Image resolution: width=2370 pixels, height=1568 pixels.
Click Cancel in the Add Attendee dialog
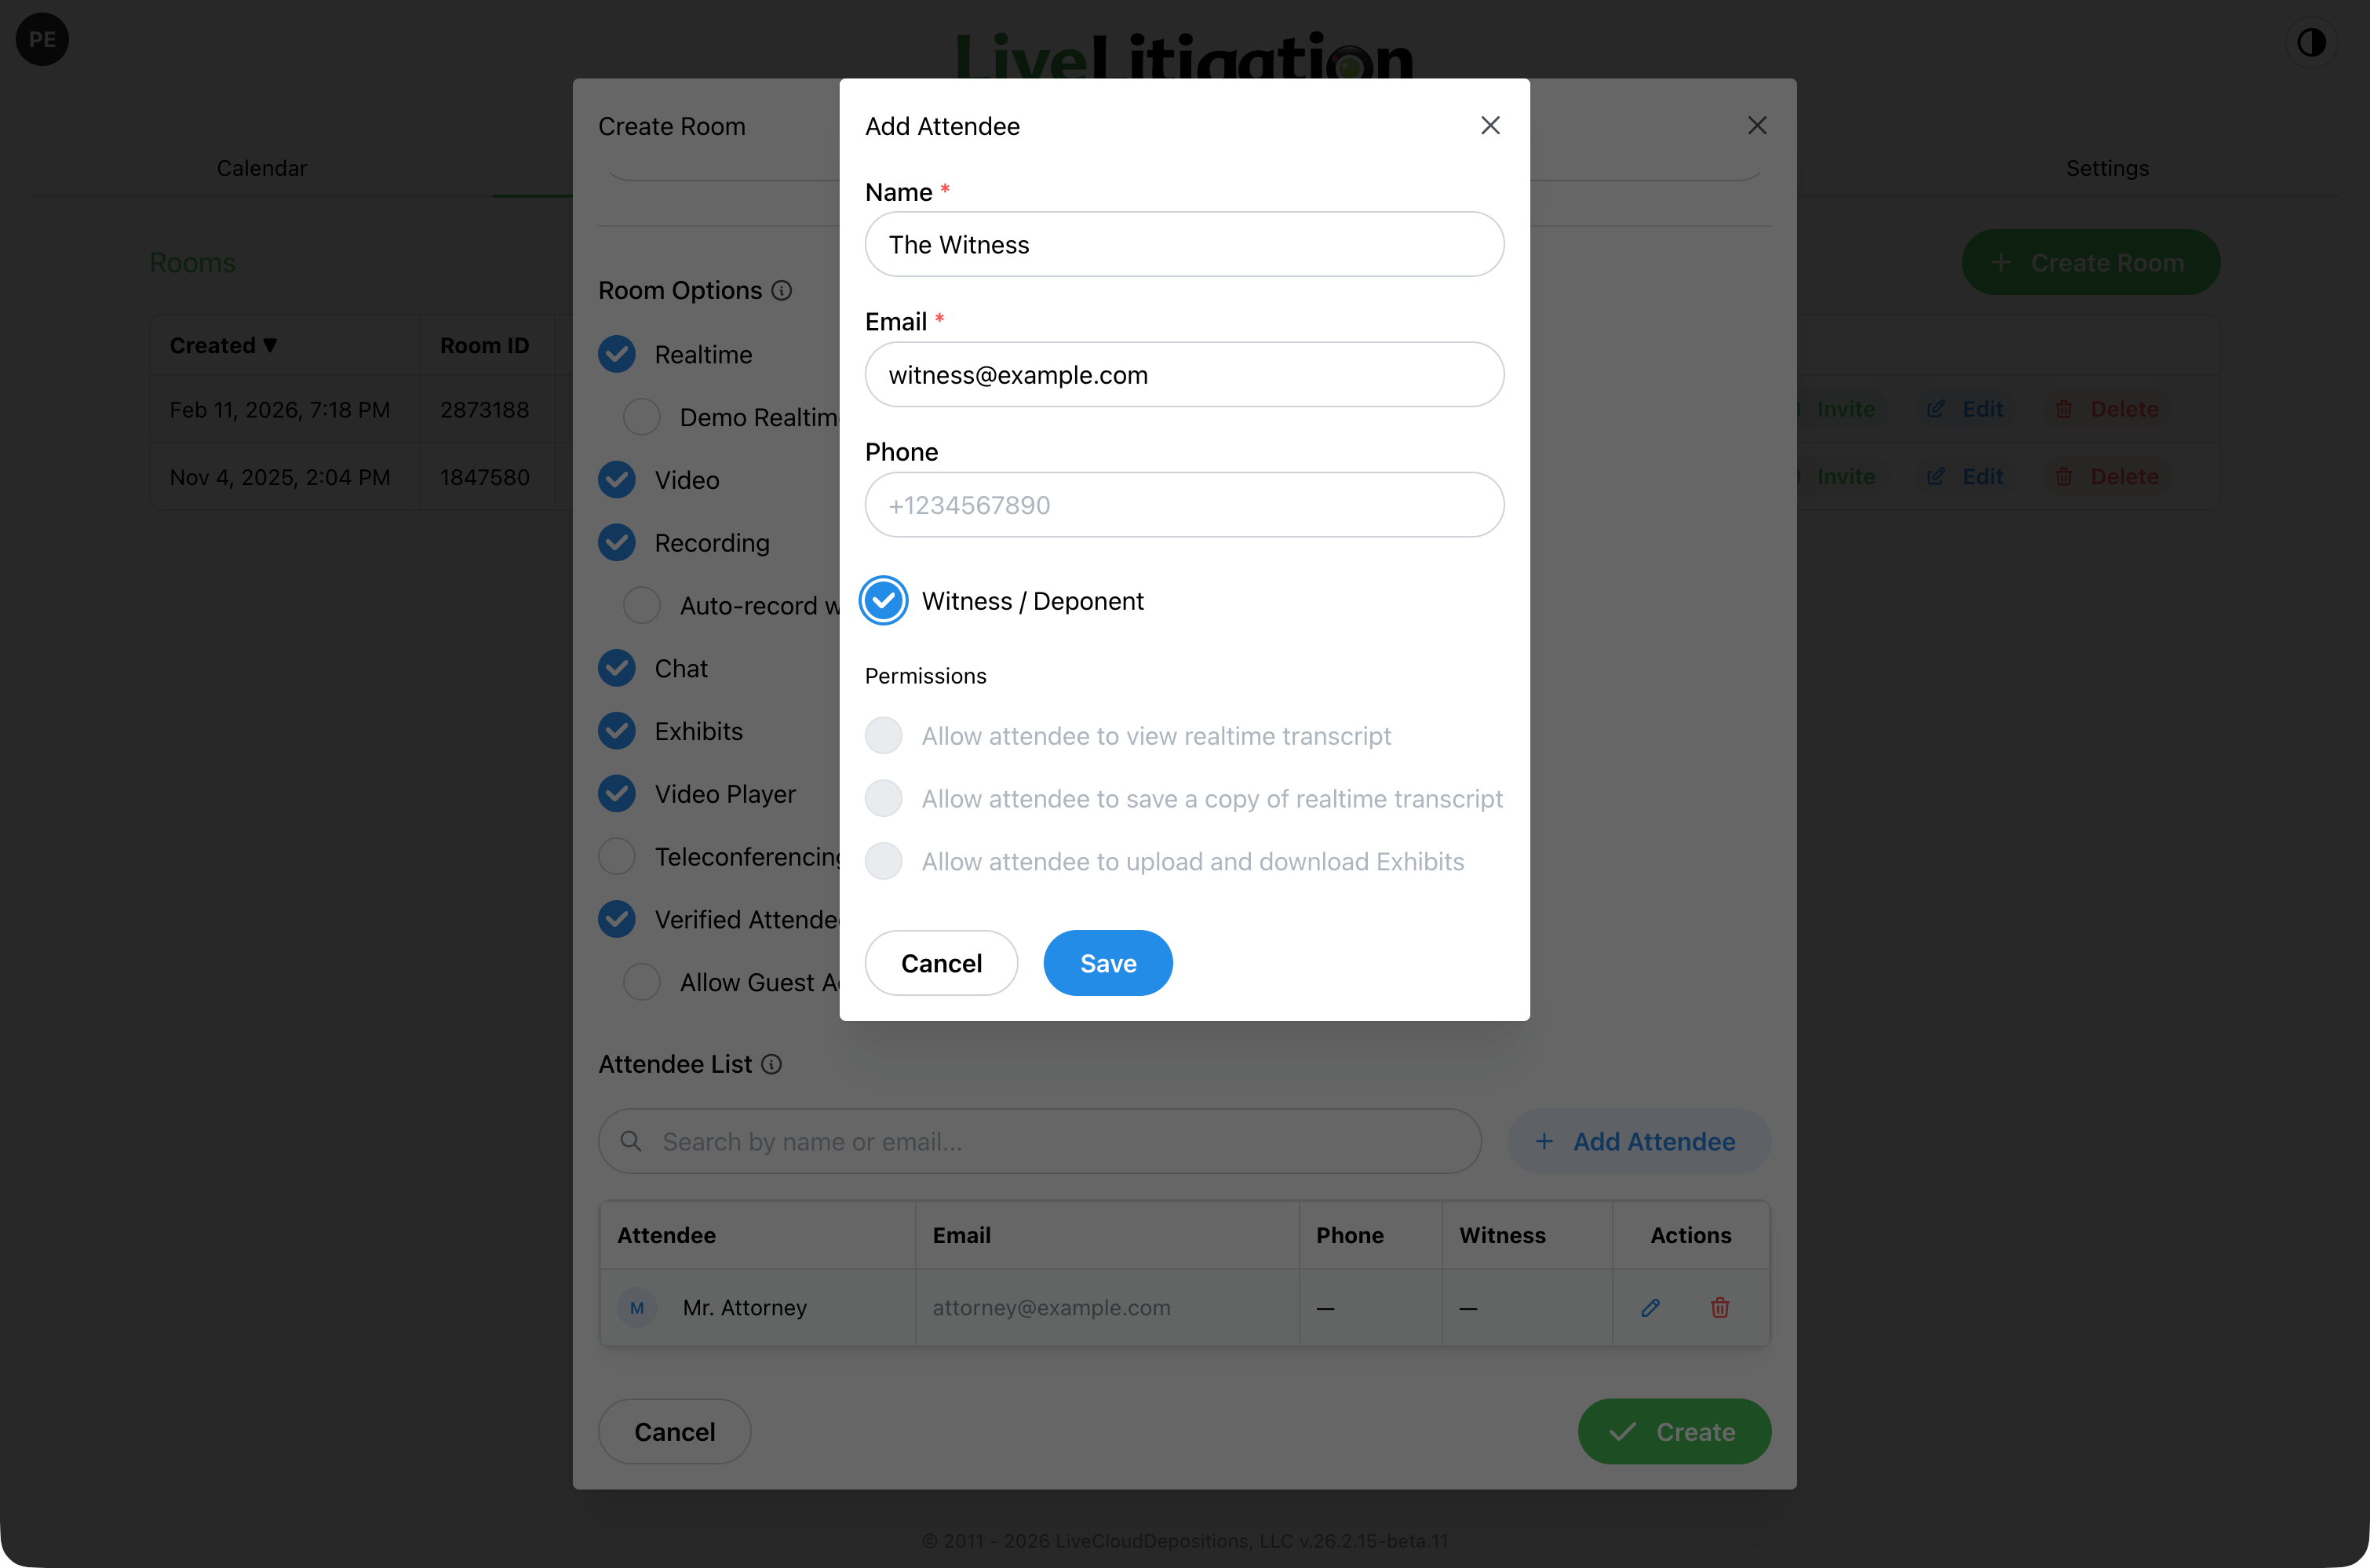tap(941, 963)
